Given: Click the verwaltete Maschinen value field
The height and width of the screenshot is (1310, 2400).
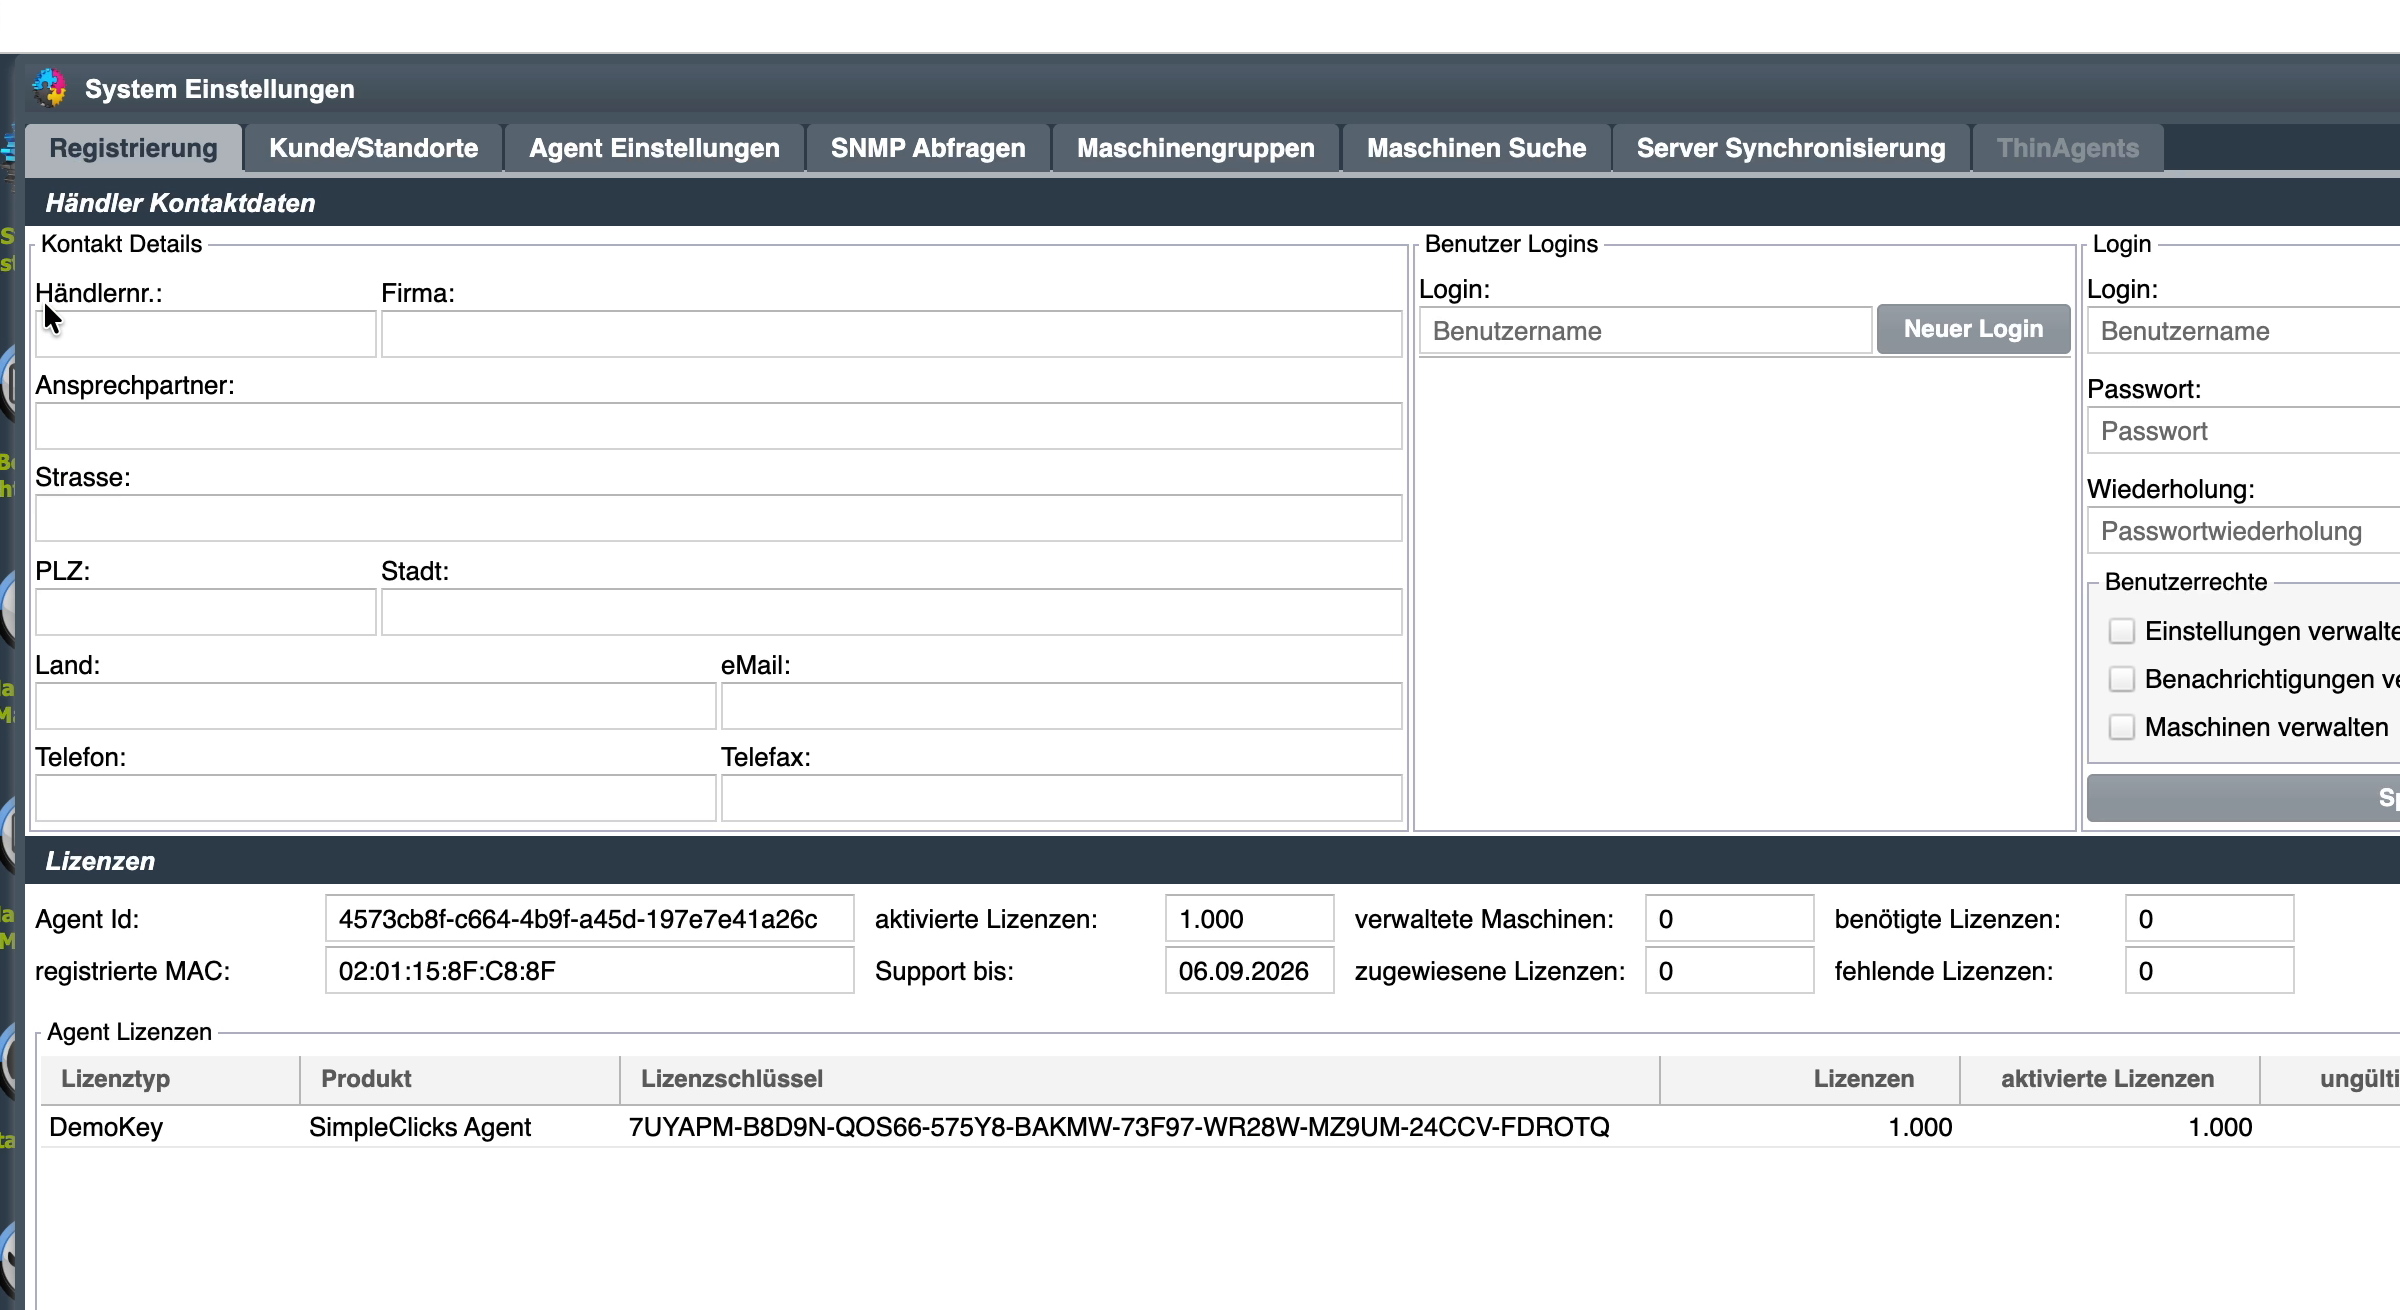Looking at the screenshot, I should [x=1730, y=918].
